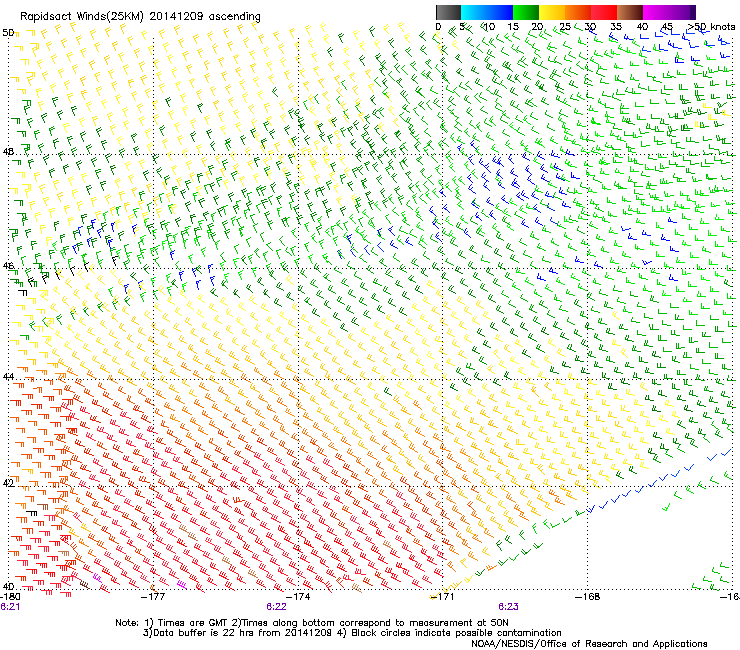Image resolution: width=740 pixels, height=650 pixels.
Task: Click the chart title Rapidsact Winds(25KM) 20141209 ascending
Action: (140, 17)
